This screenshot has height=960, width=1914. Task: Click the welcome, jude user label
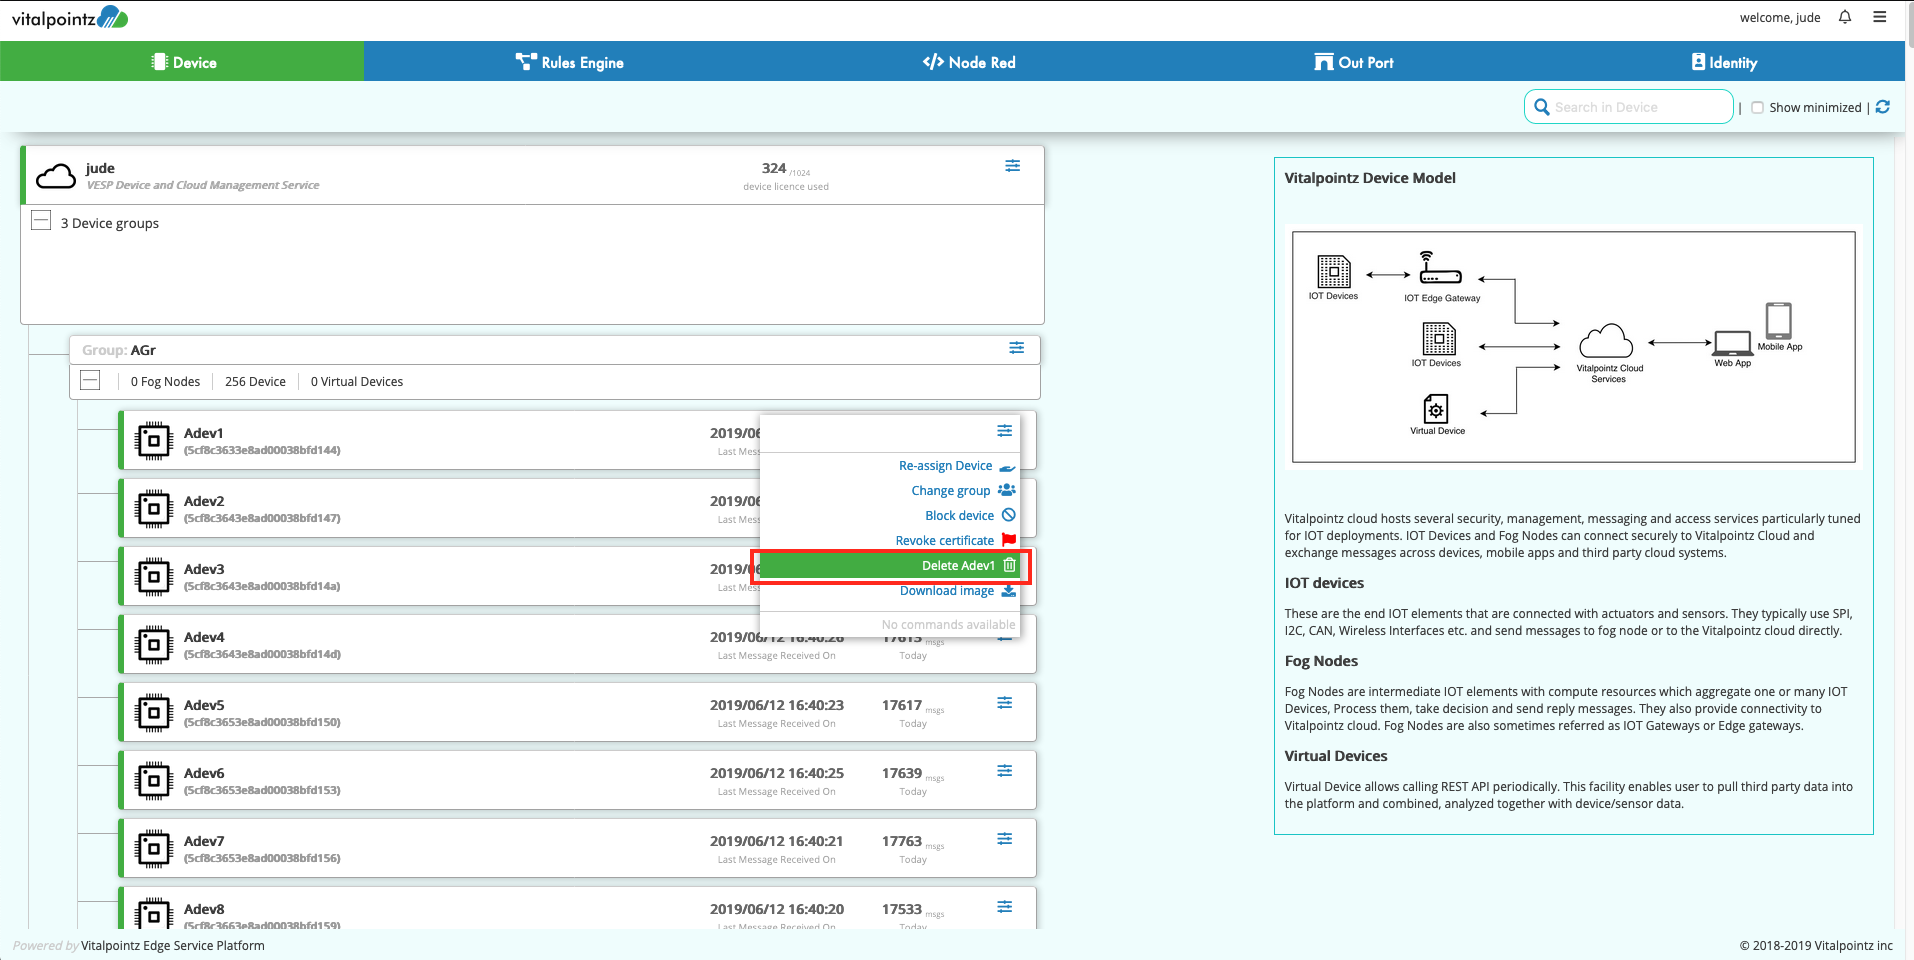pyautogui.click(x=1780, y=17)
